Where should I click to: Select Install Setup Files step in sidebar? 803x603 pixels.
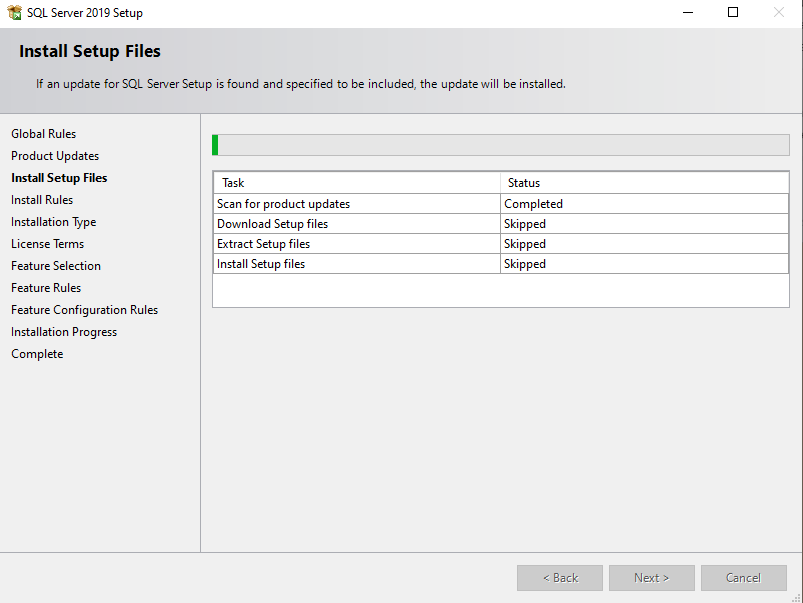click(x=59, y=178)
